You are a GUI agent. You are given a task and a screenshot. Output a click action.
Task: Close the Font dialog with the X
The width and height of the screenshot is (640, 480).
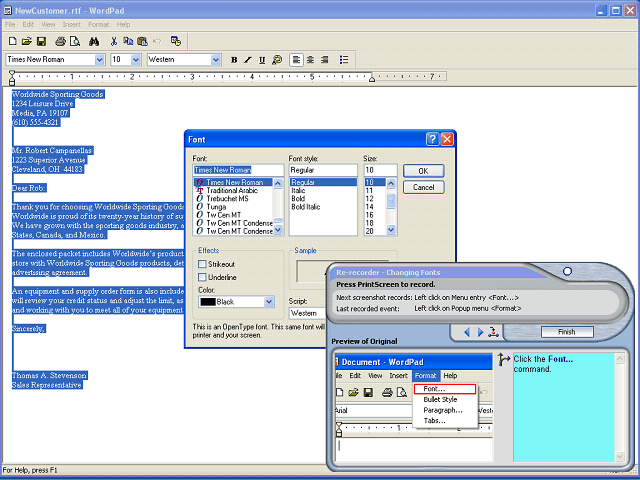(447, 139)
